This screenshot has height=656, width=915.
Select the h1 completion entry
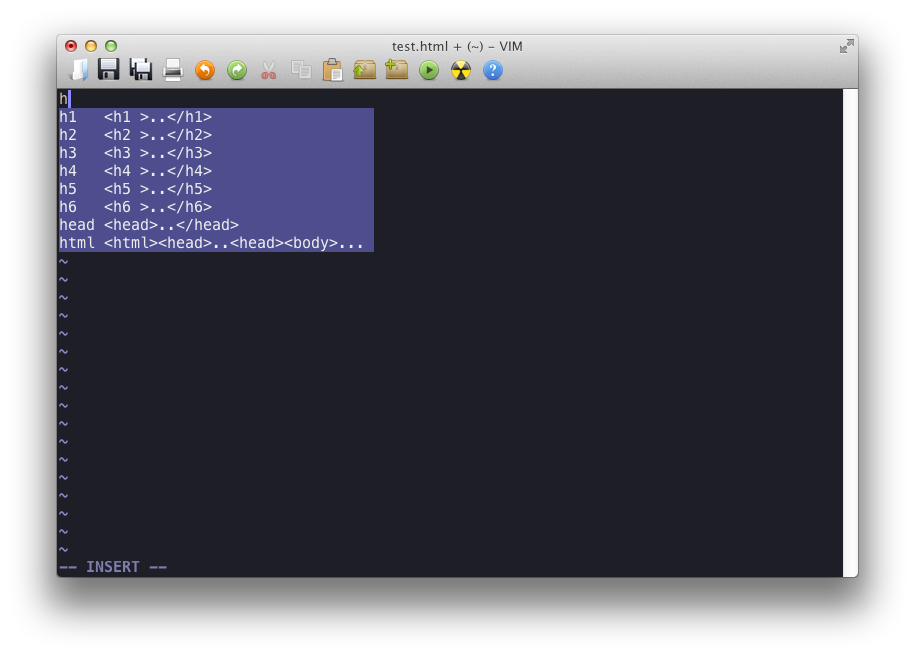click(215, 117)
